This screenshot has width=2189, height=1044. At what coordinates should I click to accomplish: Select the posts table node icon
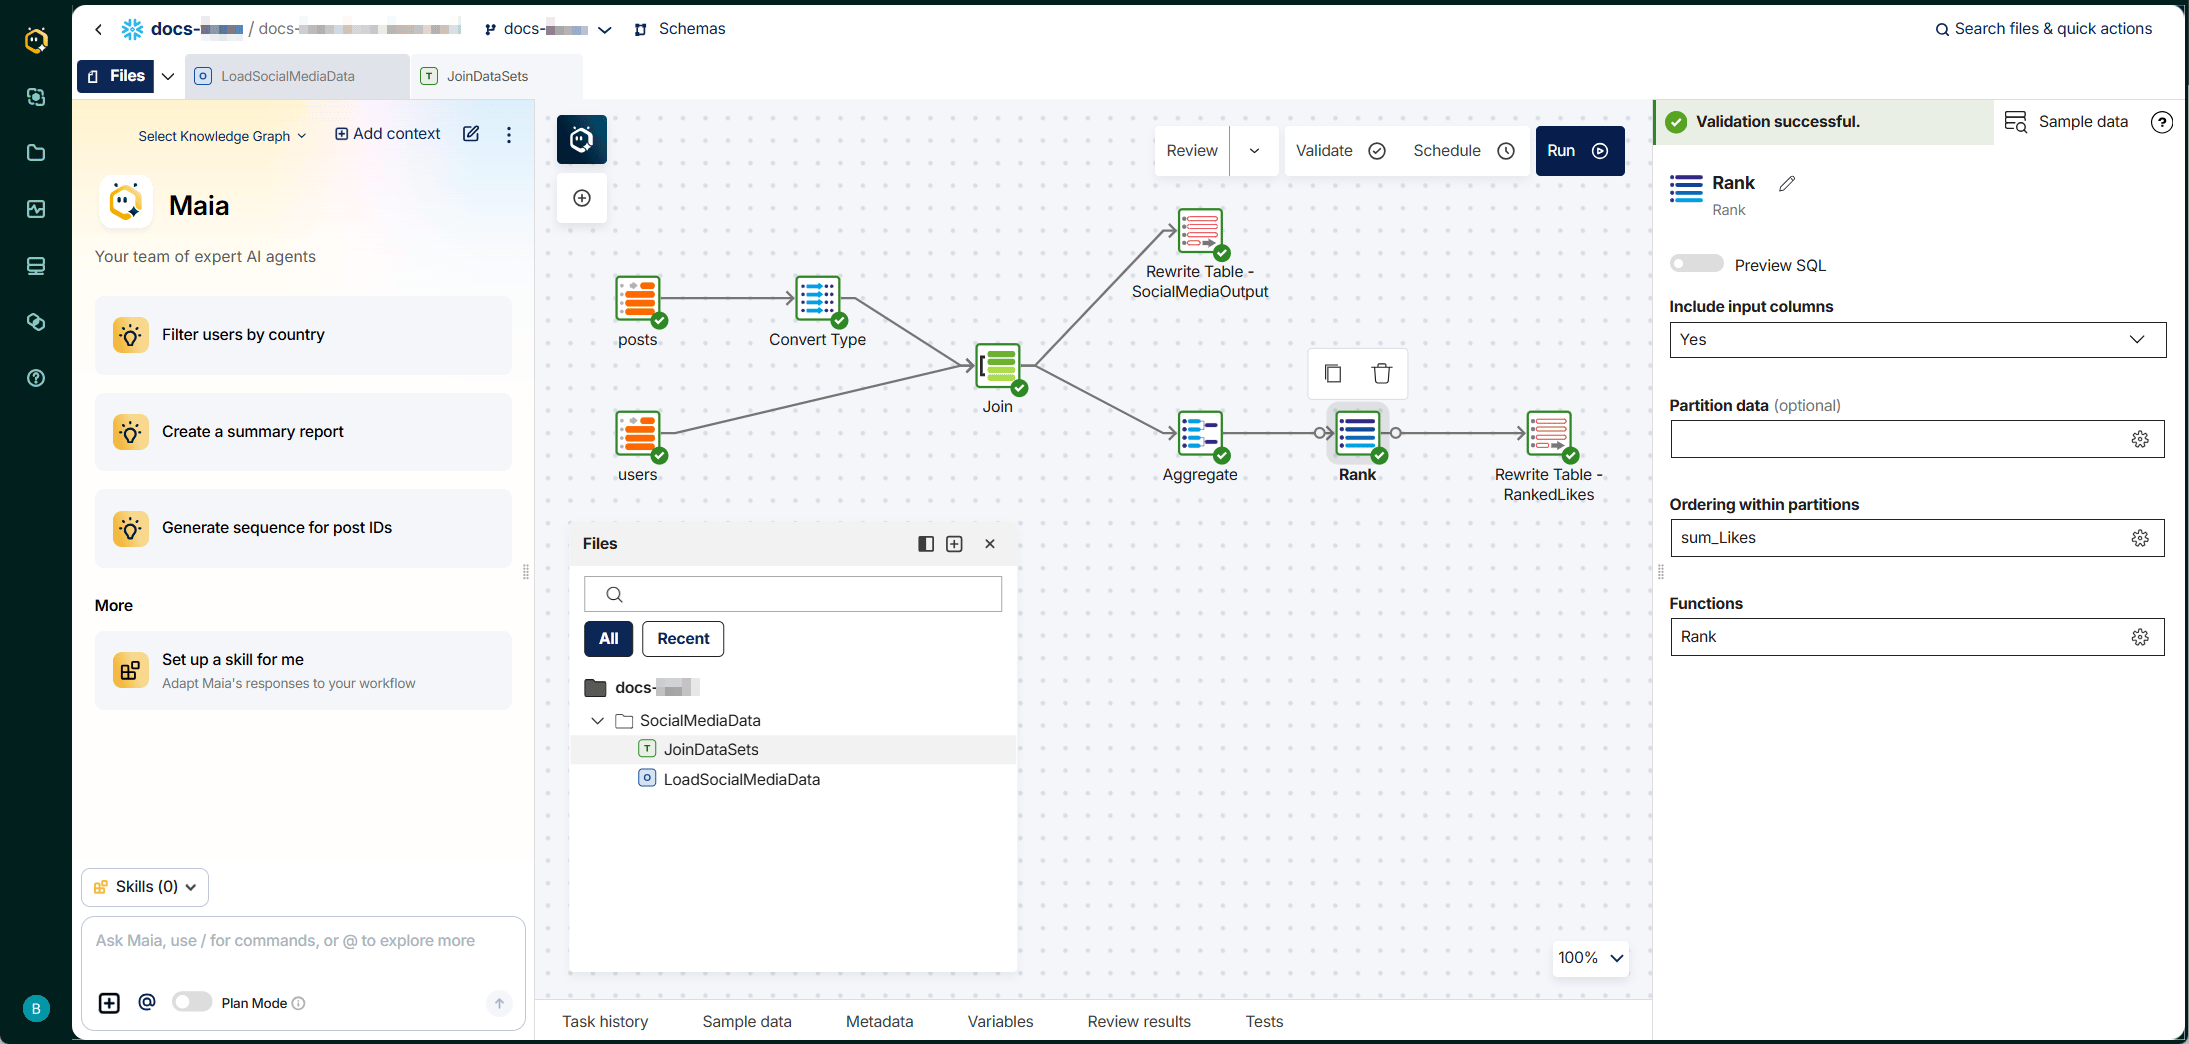(638, 298)
